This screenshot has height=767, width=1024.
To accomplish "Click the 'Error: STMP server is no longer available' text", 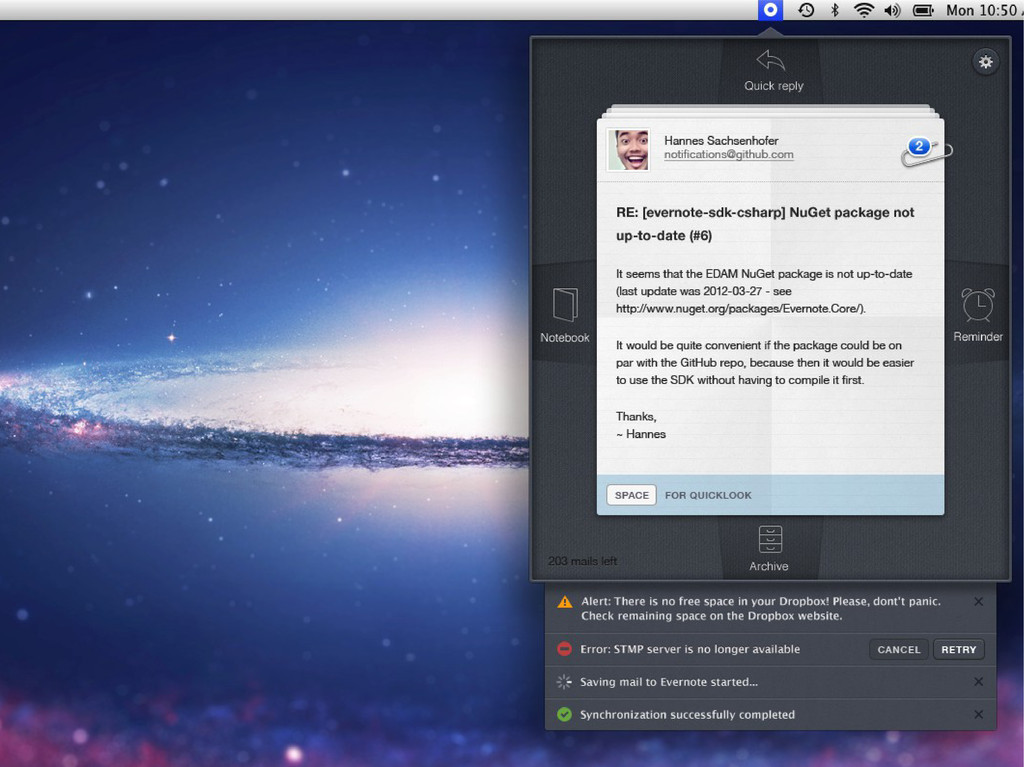I will pyautogui.click(x=690, y=649).
